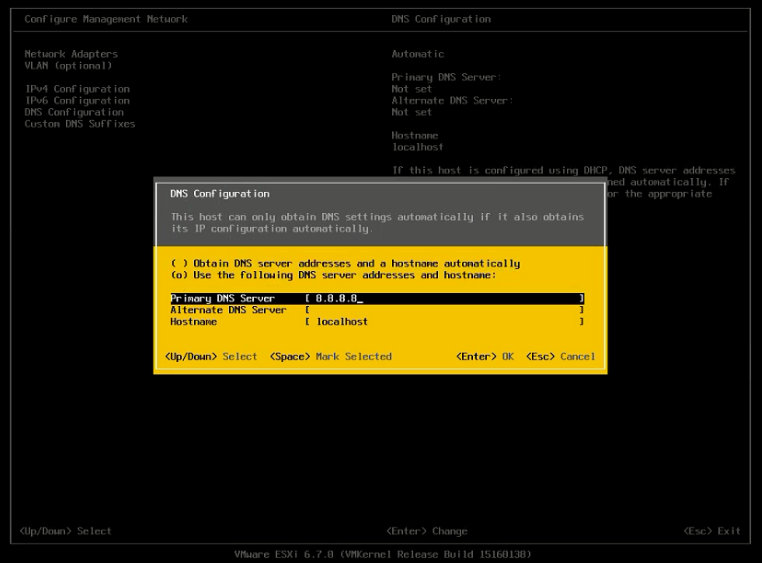Click the 'Automatic' status text

[x=418, y=54]
